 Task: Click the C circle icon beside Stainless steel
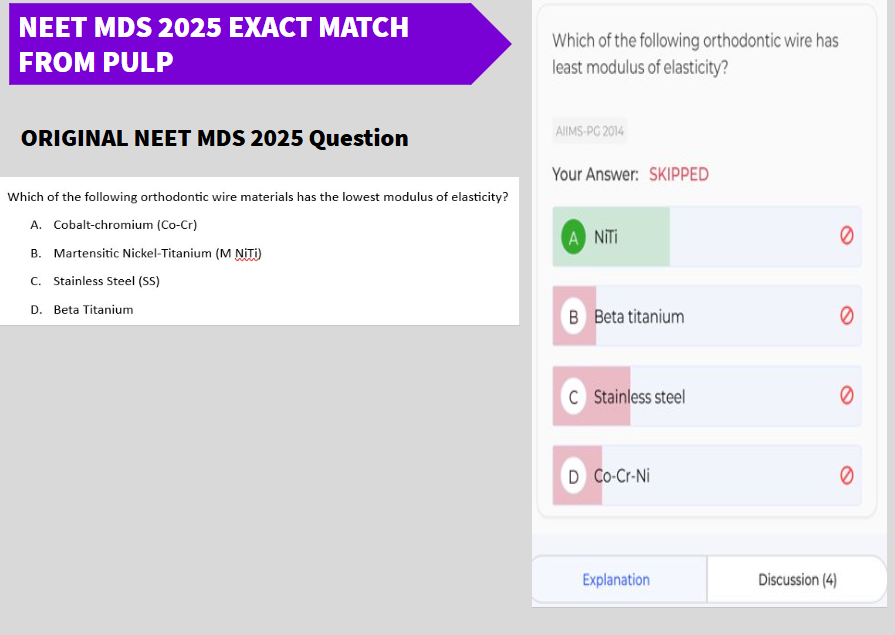point(573,396)
